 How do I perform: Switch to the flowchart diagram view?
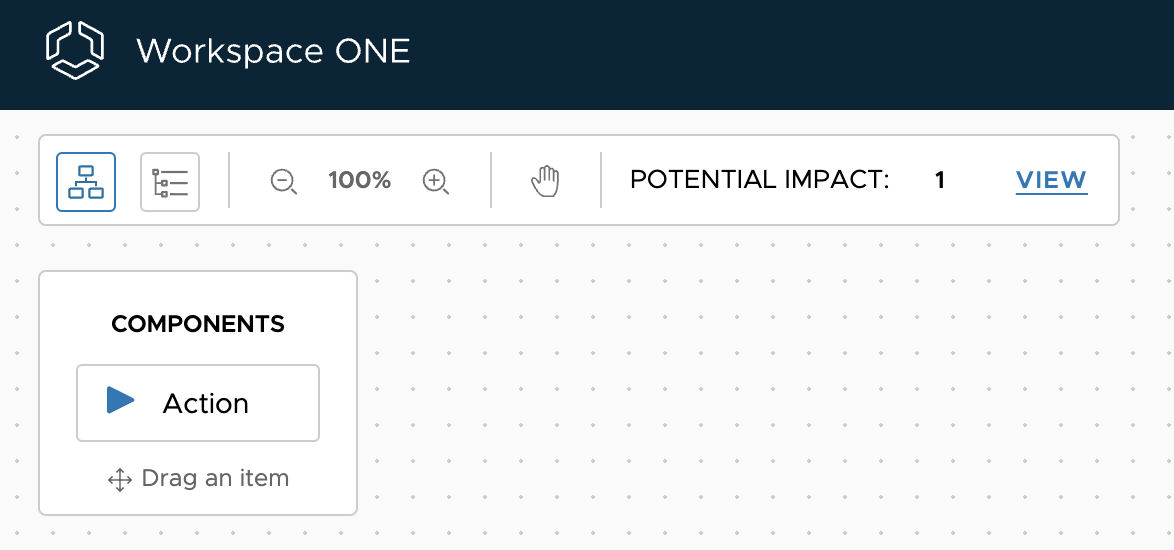pyautogui.click(x=86, y=182)
